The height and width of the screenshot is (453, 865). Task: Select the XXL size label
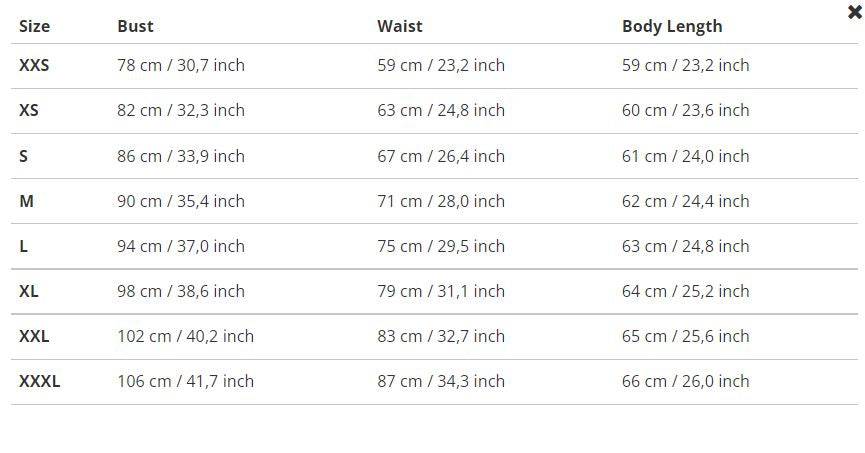pos(34,336)
